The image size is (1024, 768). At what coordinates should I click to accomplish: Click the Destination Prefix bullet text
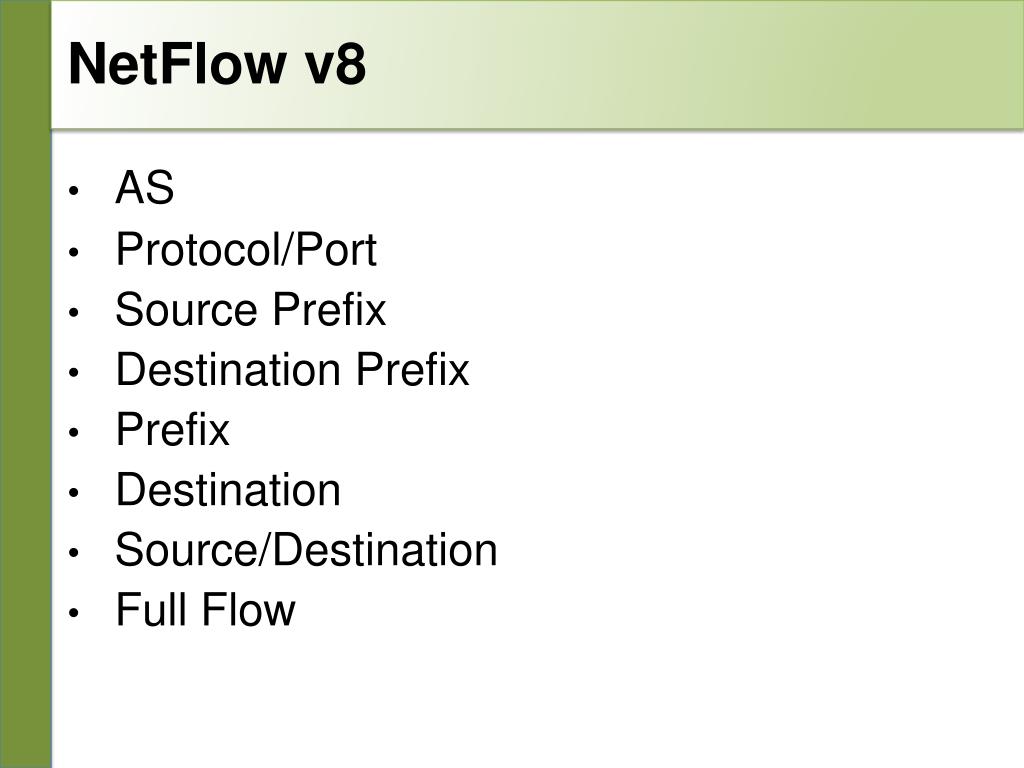[x=293, y=369]
